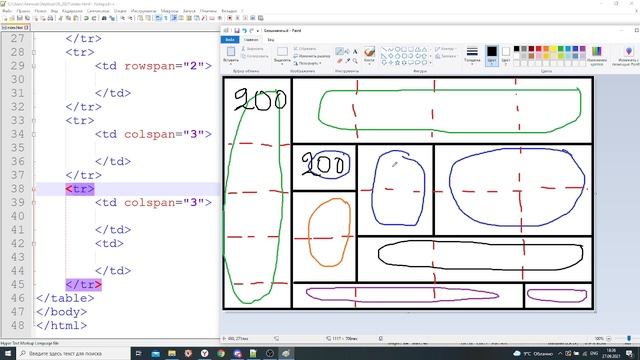Pick green swatch in Paint palette
The image size is (640, 360).
[561, 49]
